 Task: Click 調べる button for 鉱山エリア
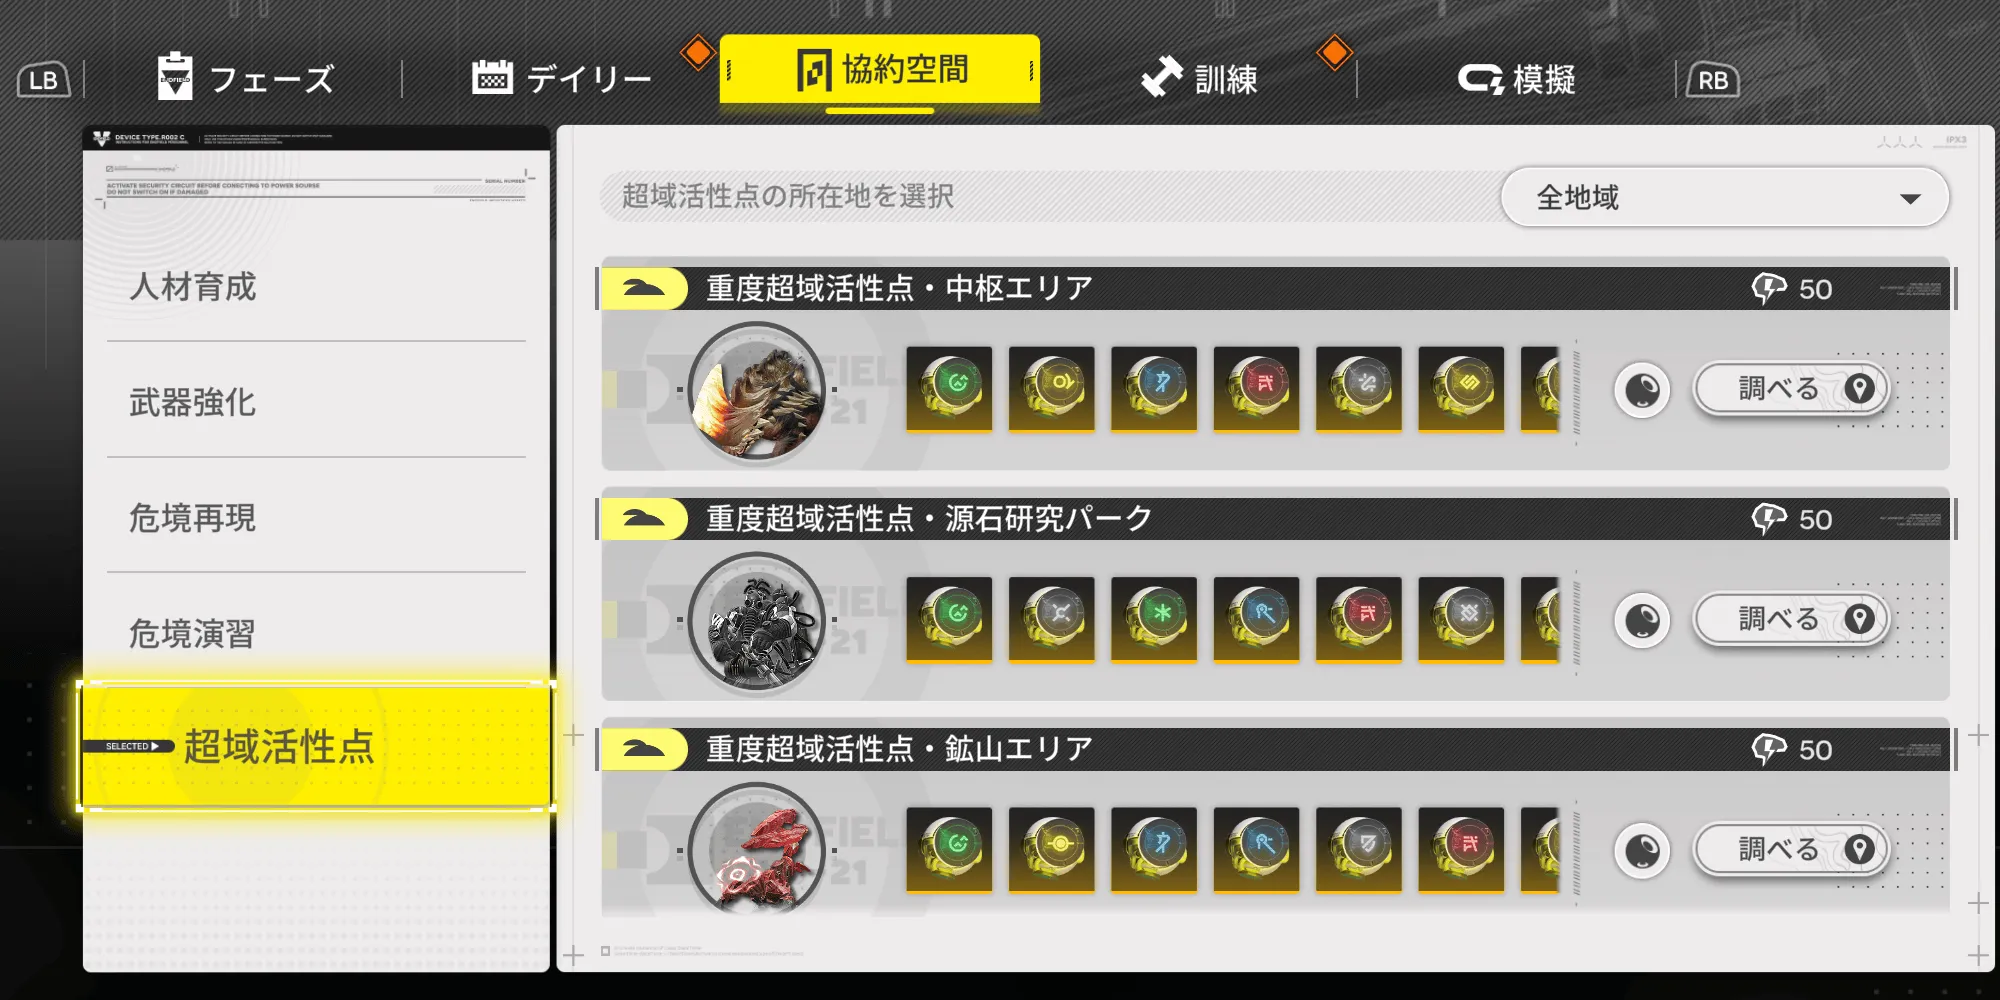tap(1791, 849)
